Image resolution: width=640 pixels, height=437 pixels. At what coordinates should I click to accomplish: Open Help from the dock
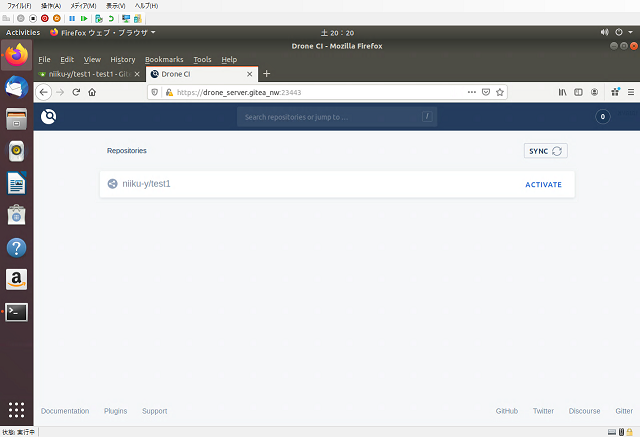pos(16,248)
